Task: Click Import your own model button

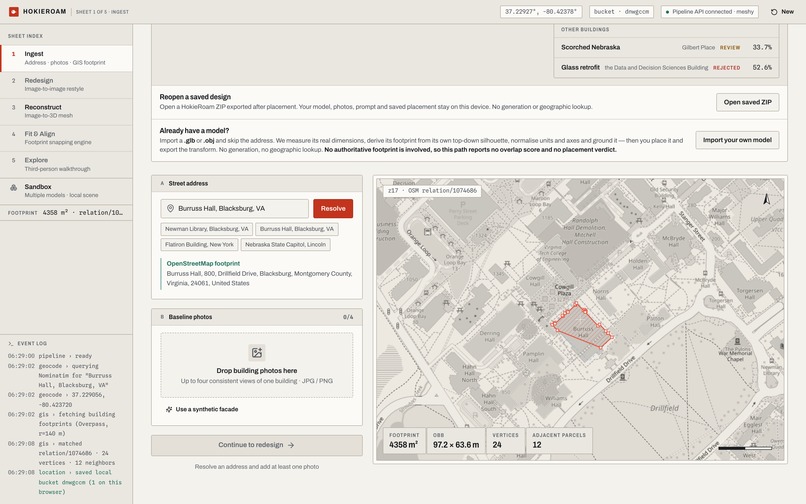Action: [737, 140]
